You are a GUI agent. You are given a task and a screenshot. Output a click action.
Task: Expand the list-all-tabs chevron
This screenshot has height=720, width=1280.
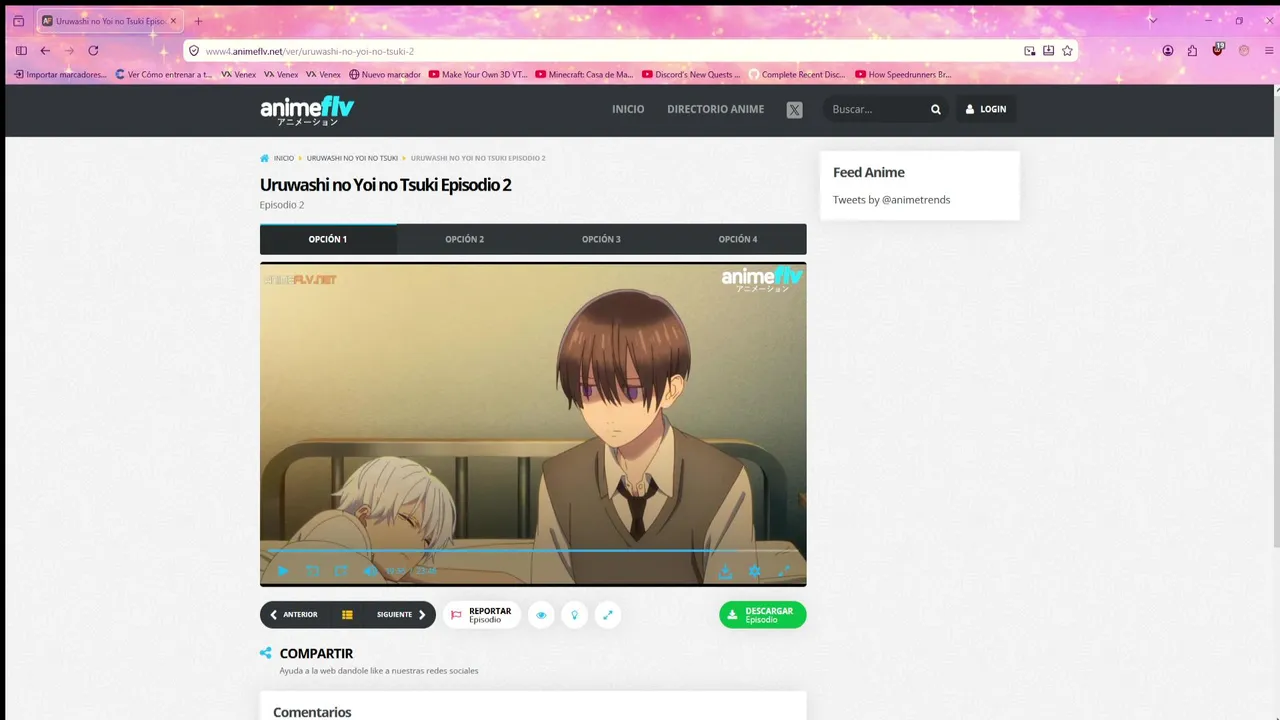[1153, 21]
